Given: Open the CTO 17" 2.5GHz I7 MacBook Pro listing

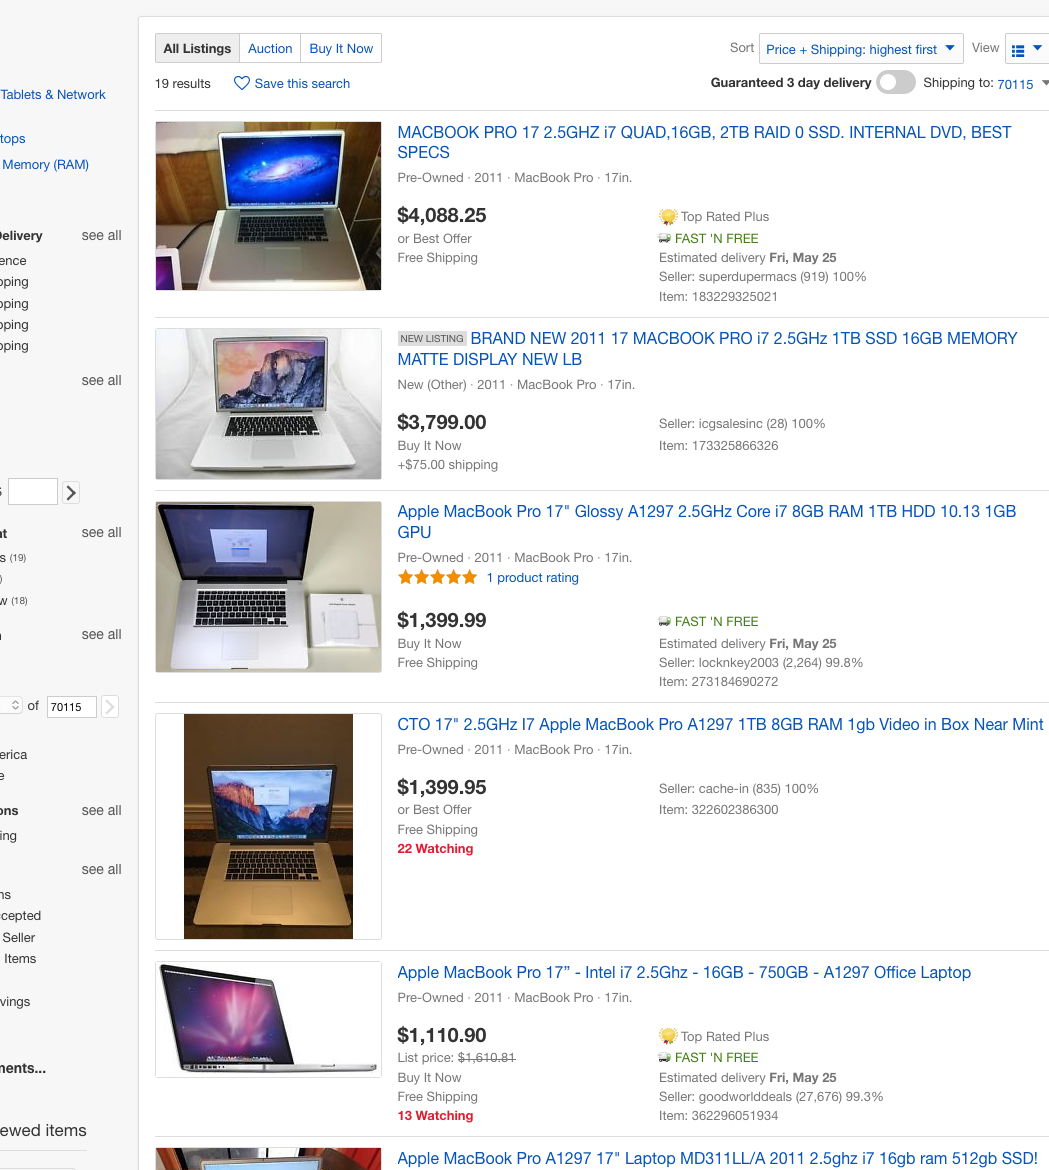Looking at the screenshot, I should 720,725.
